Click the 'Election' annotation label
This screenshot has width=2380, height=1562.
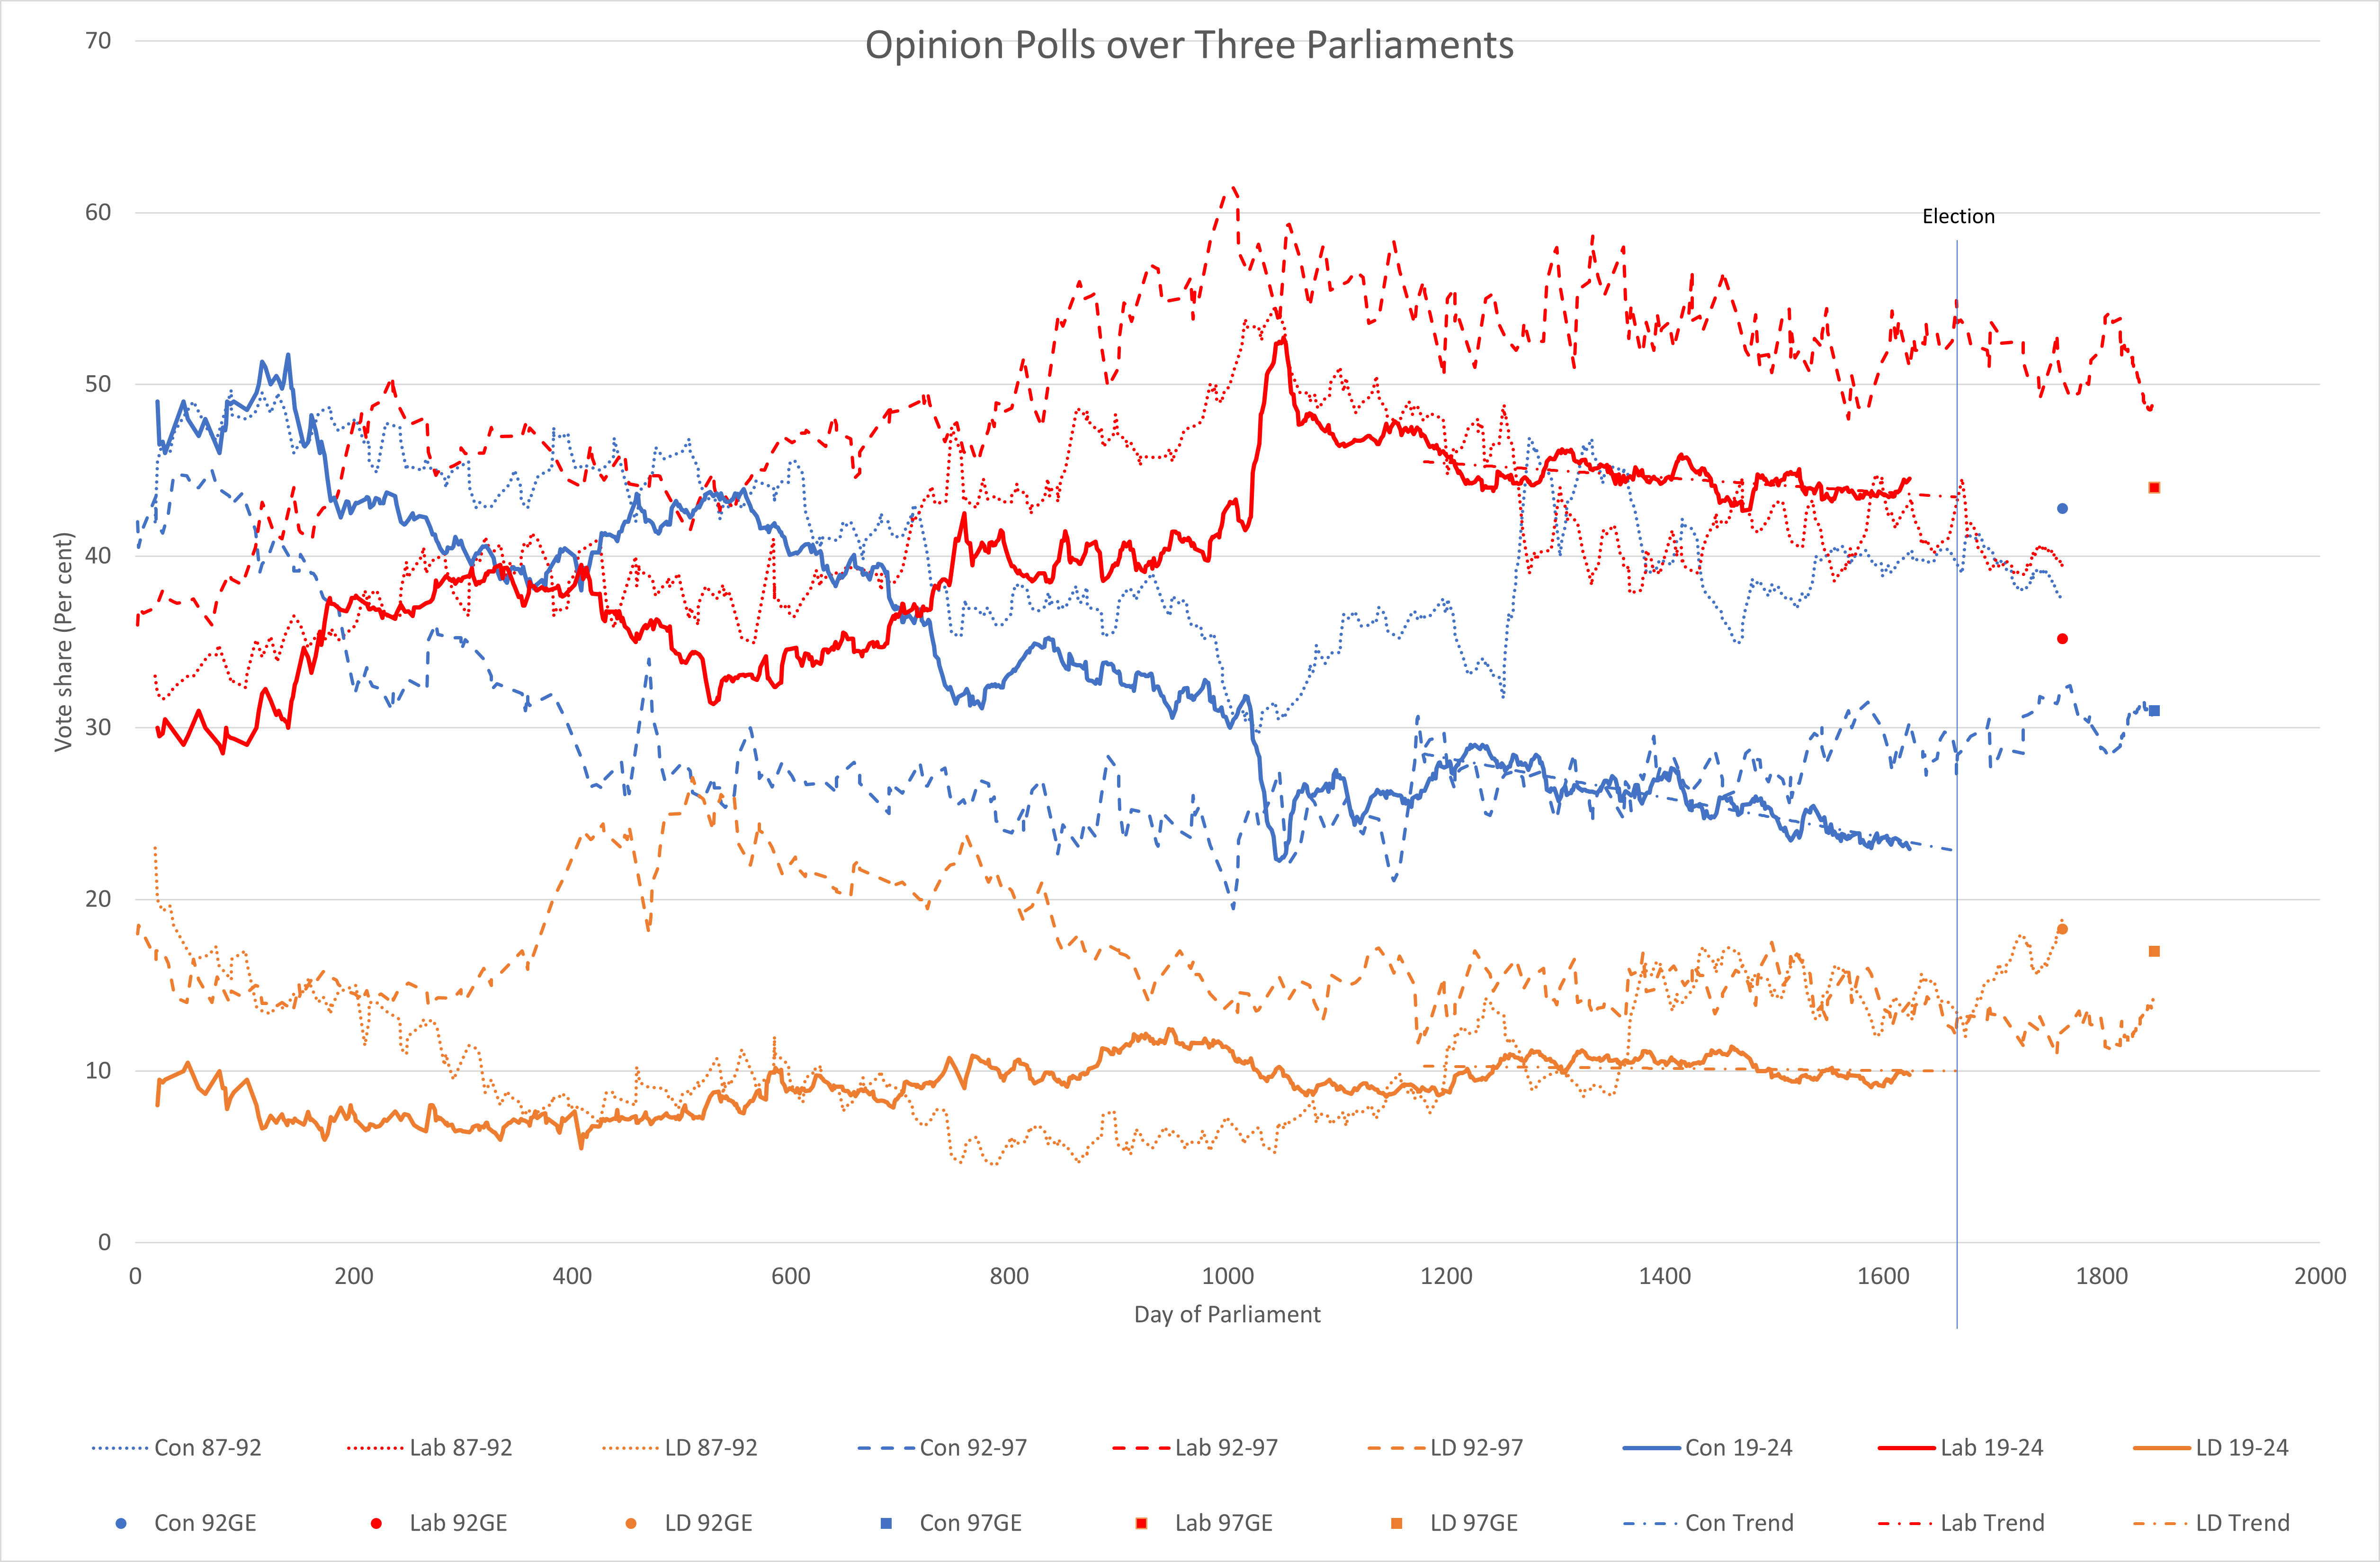click(1958, 217)
